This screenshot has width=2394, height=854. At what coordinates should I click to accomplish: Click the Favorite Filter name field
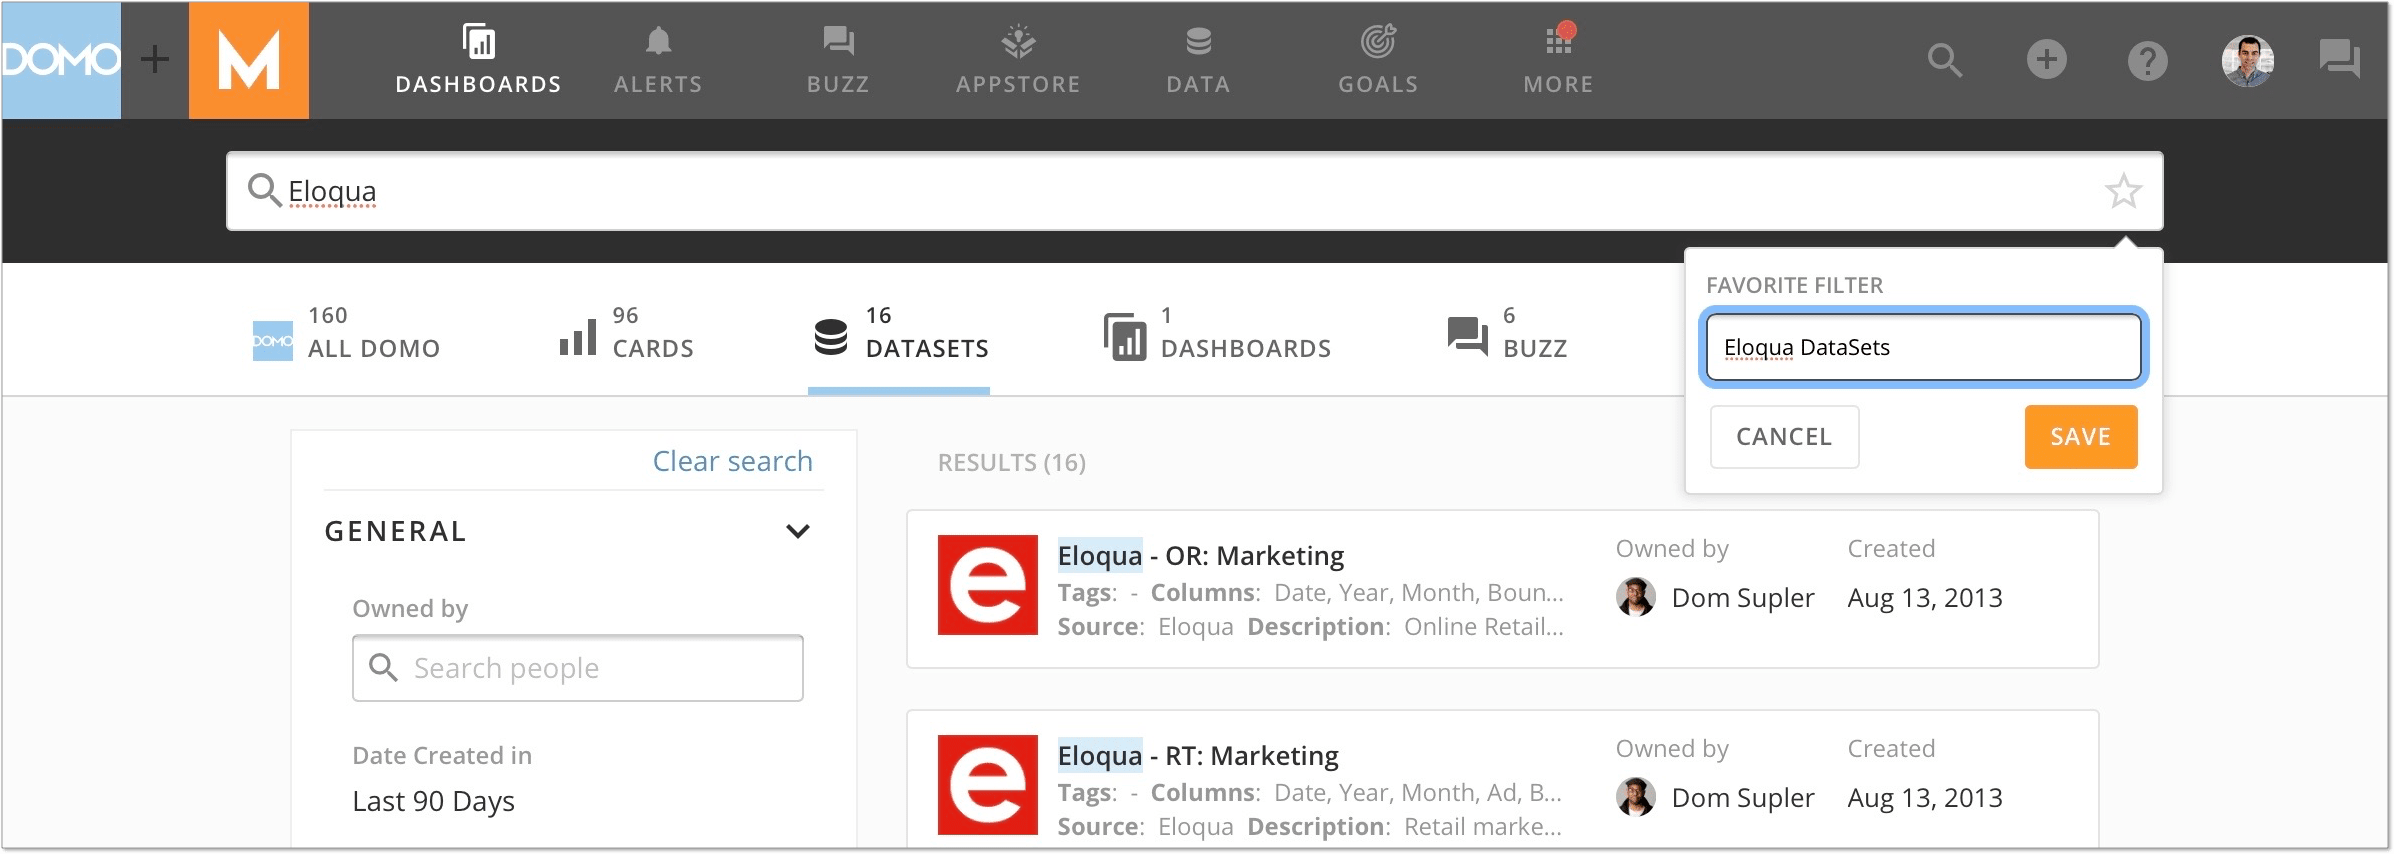1923,347
